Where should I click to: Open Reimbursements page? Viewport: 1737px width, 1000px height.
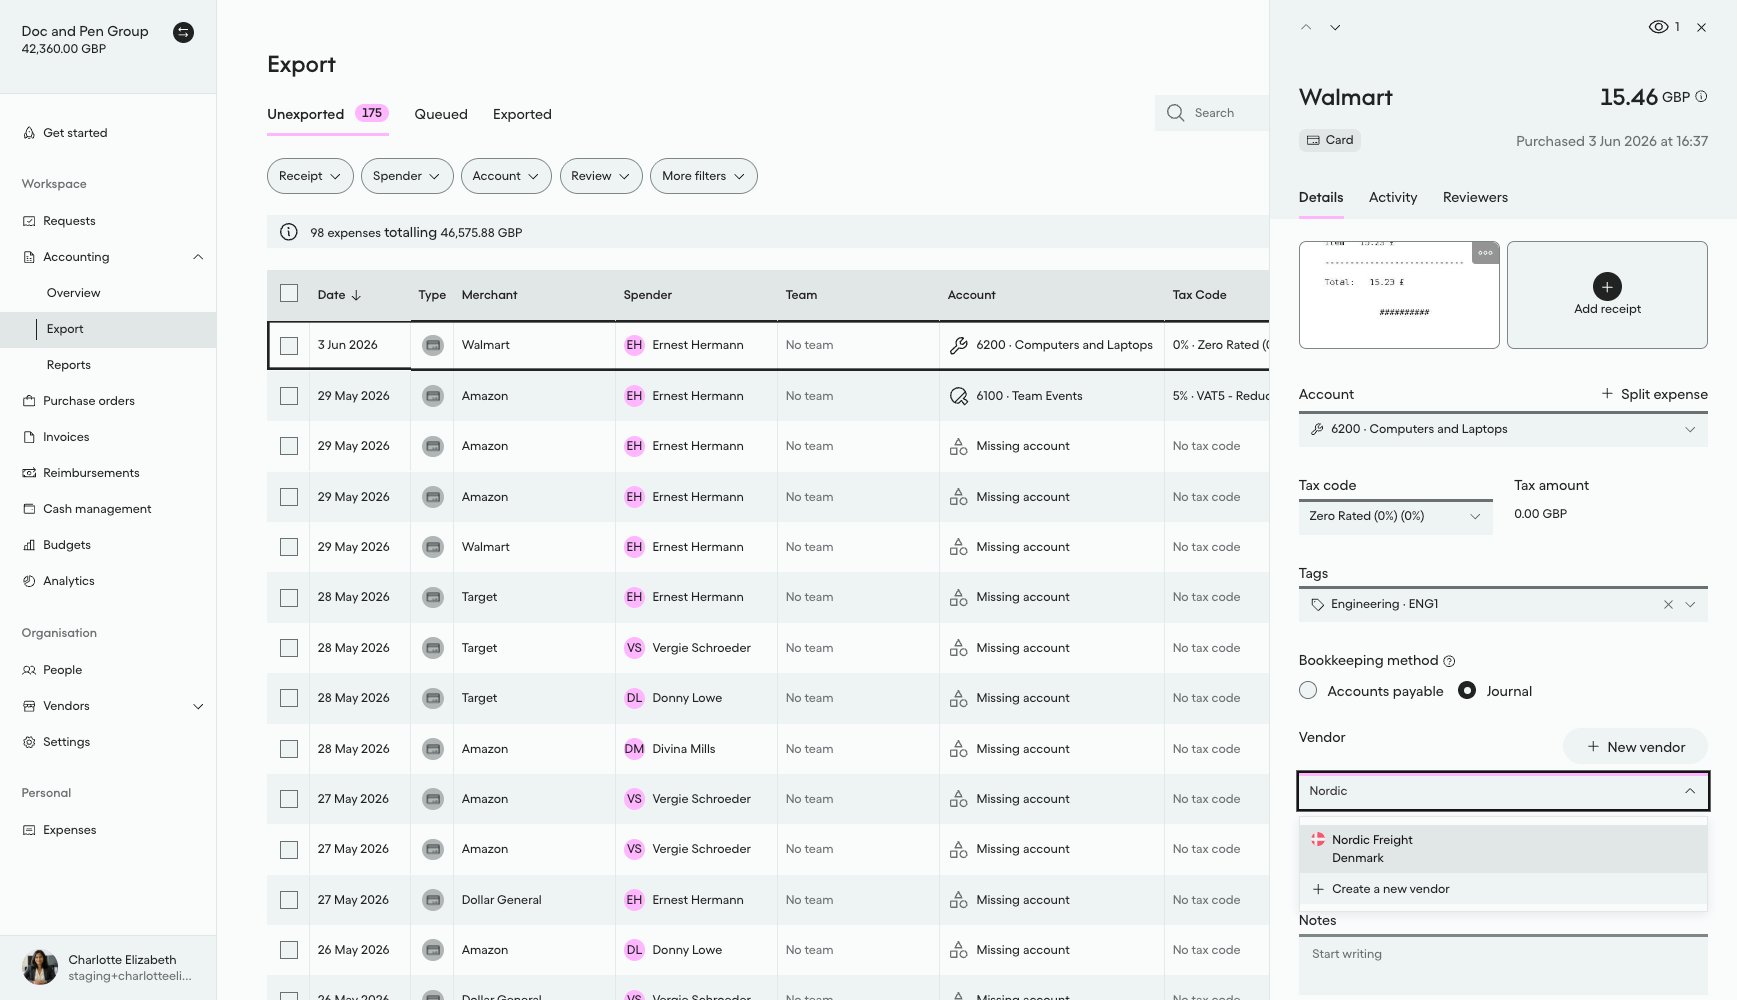pos(91,473)
